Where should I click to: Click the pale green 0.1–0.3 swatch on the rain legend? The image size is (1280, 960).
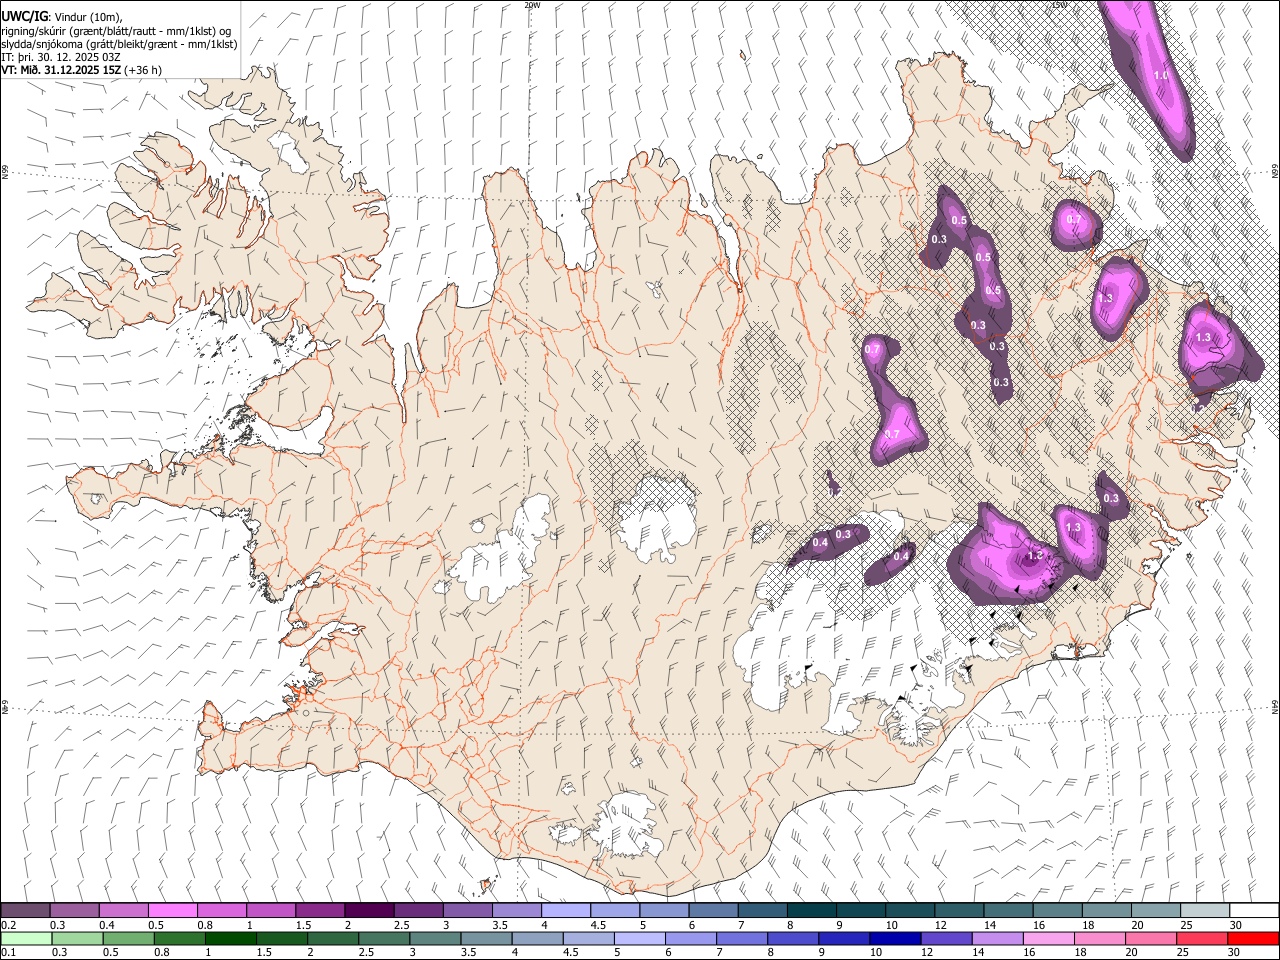25,938
